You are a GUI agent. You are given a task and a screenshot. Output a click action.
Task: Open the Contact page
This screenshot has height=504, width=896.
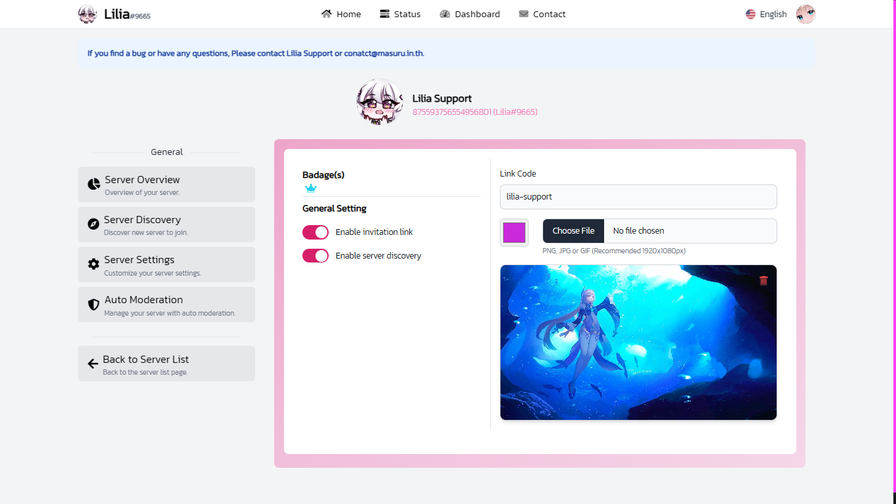(x=542, y=14)
